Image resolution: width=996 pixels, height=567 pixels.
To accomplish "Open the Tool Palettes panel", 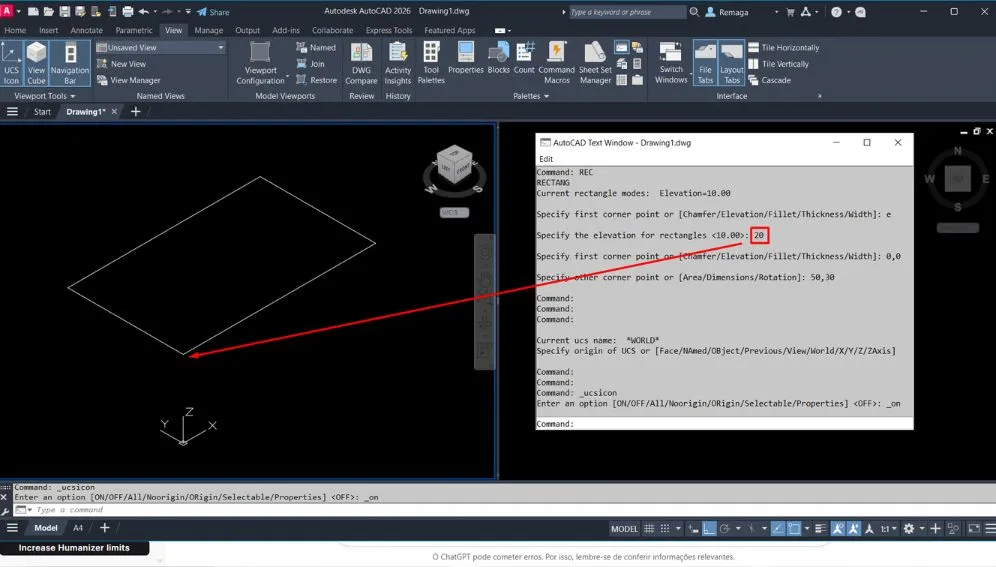I will coord(431,60).
